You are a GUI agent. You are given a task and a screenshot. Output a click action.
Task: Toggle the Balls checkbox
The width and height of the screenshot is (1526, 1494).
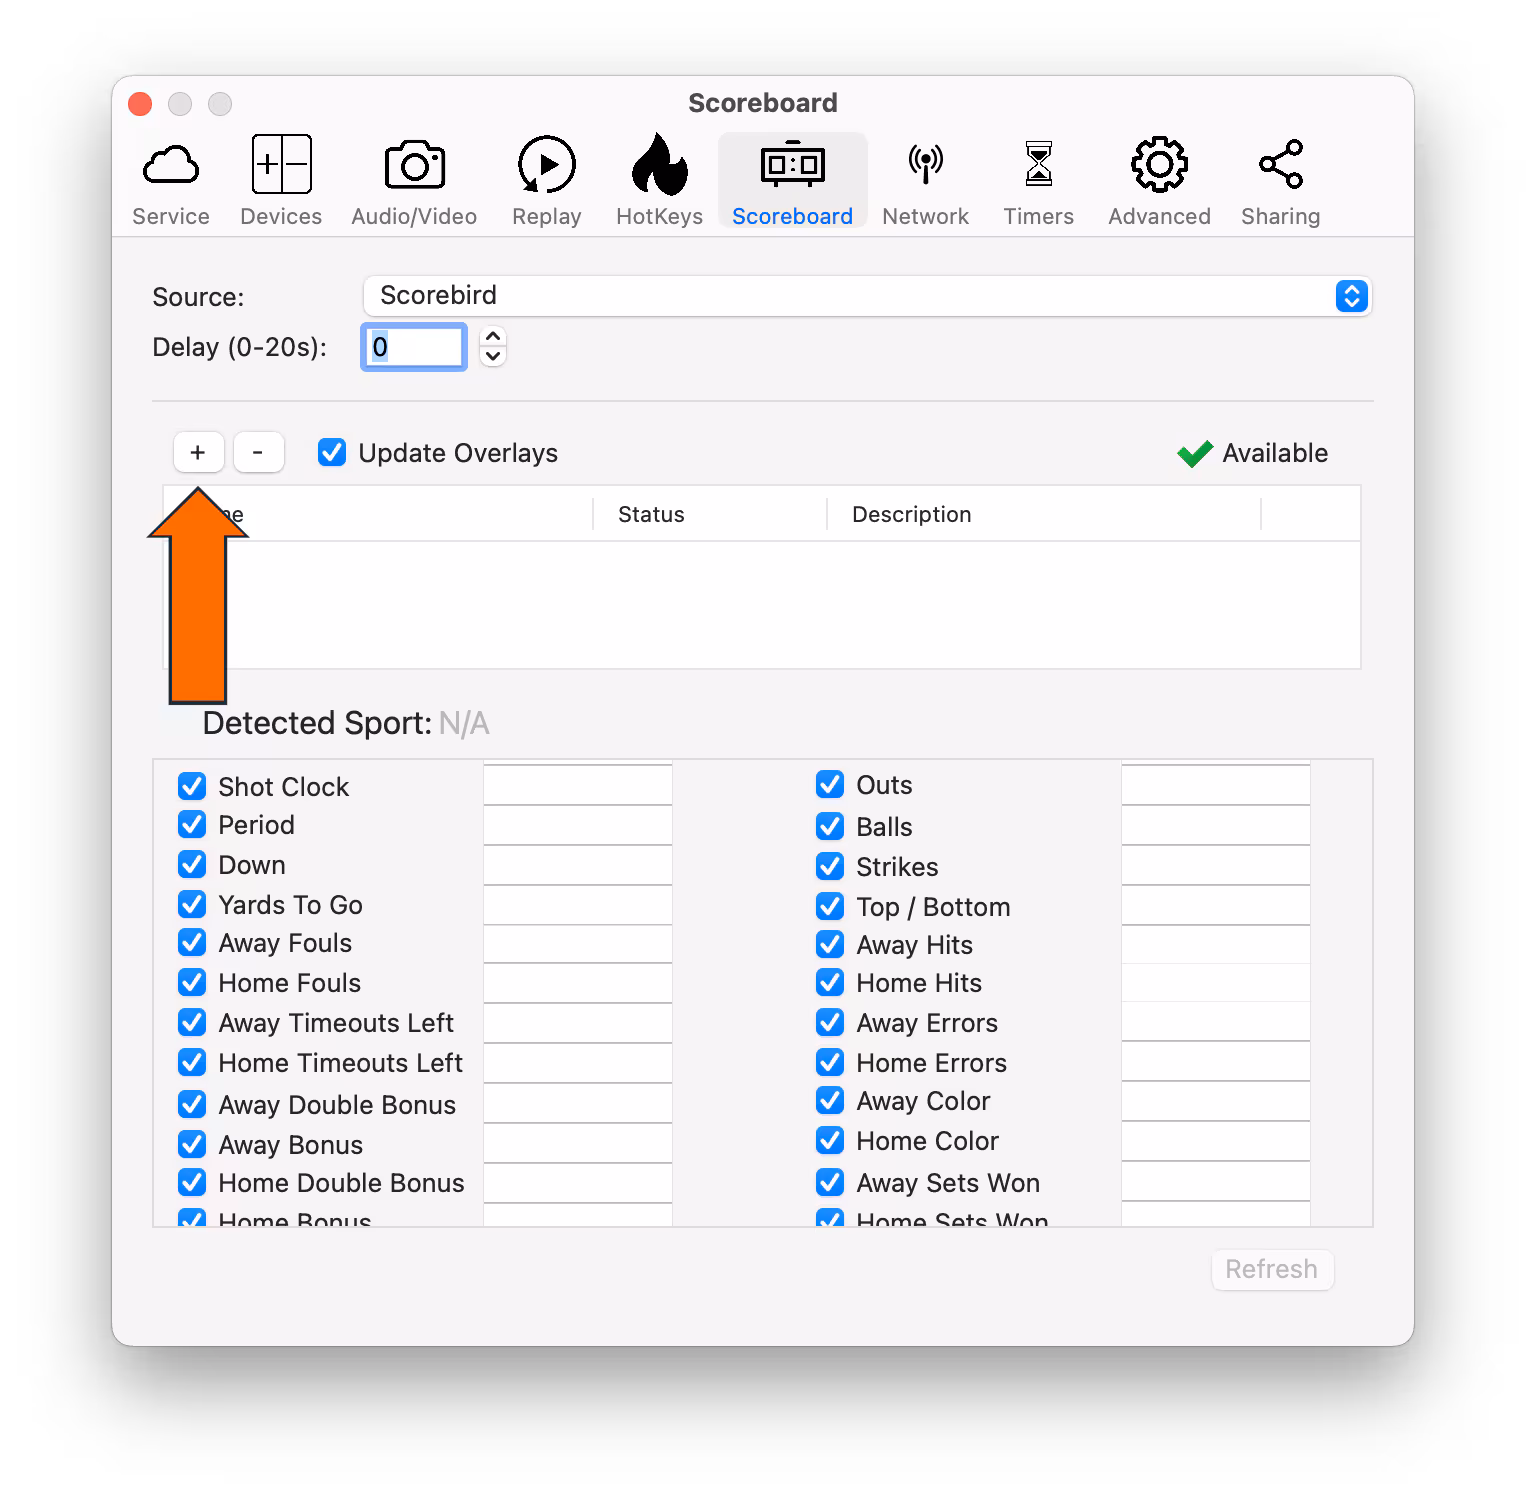pos(830,826)
